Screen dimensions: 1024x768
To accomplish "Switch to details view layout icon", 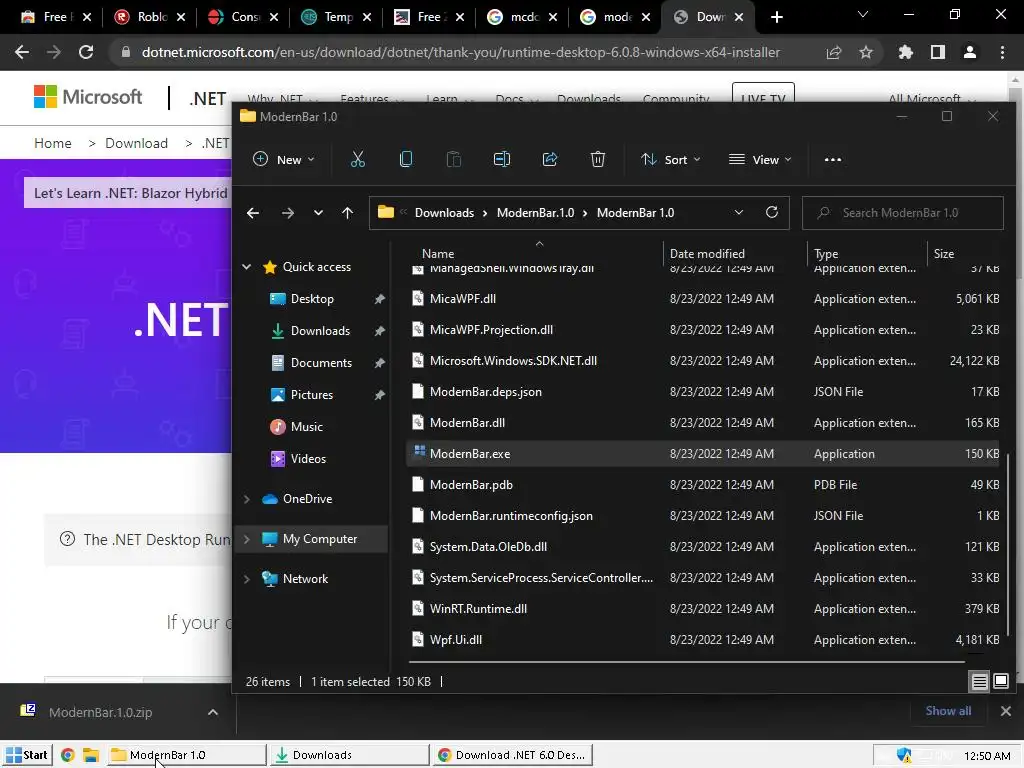I will click(x=979, y=682).
